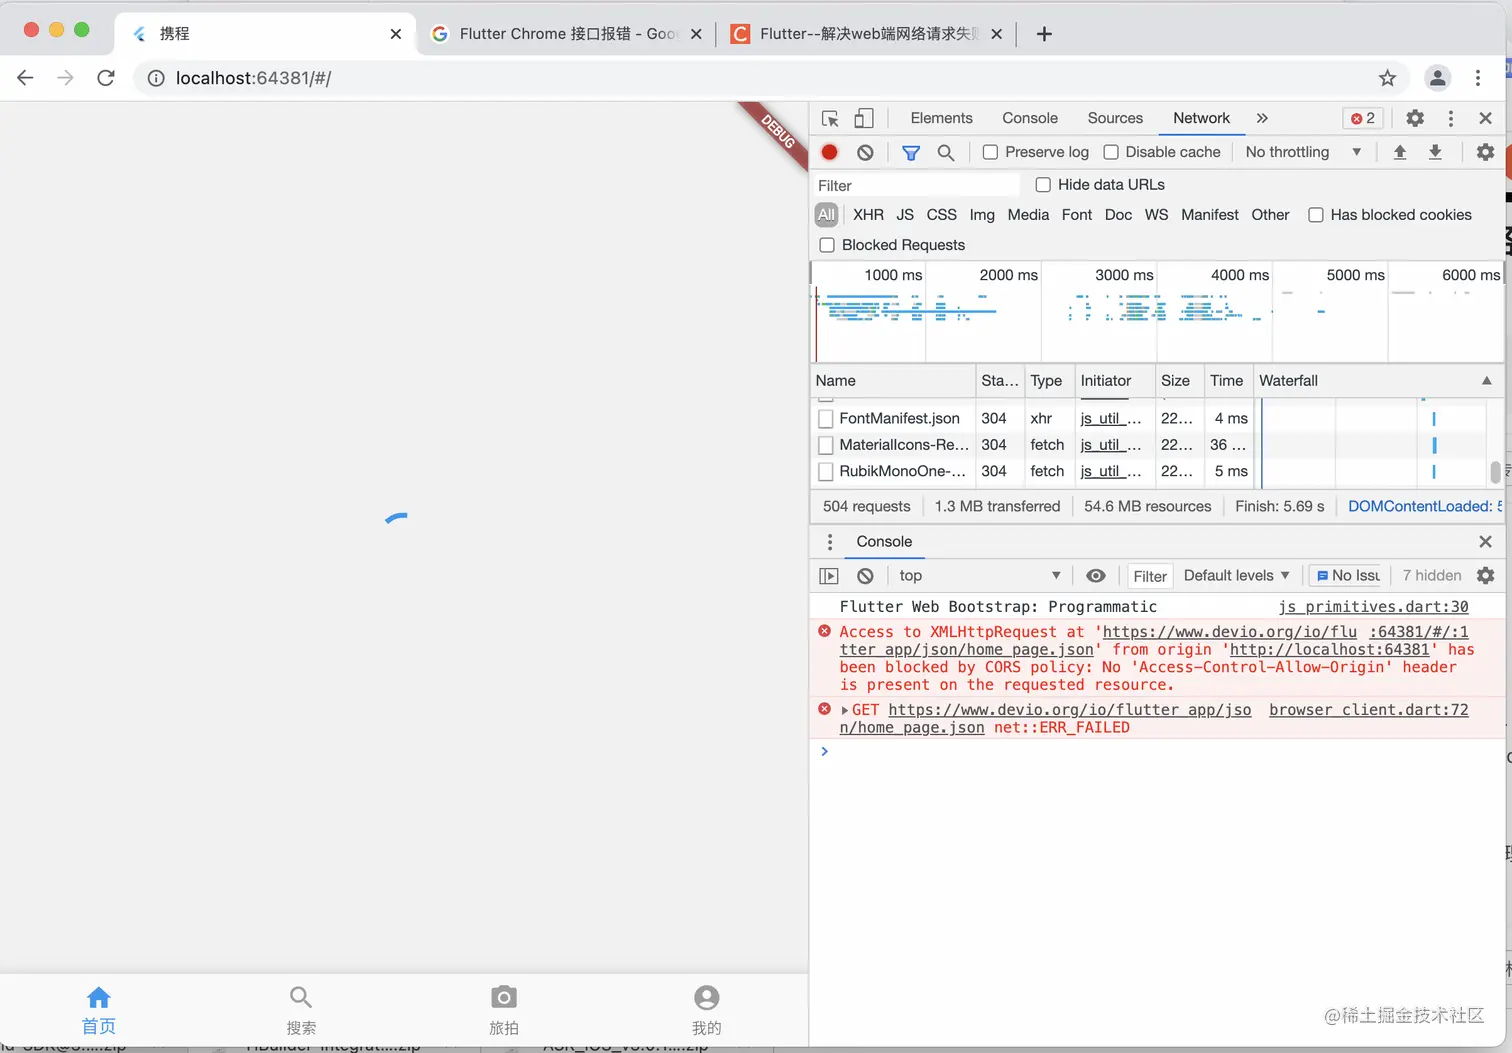Open network search magnifier
1512x1053 pixels.
(946, 152)
